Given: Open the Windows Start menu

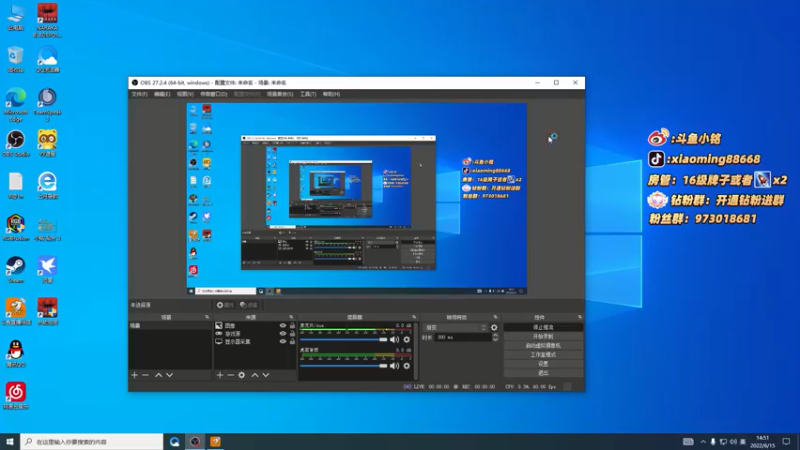Looking at the screenshot, I should click(10, 441).
